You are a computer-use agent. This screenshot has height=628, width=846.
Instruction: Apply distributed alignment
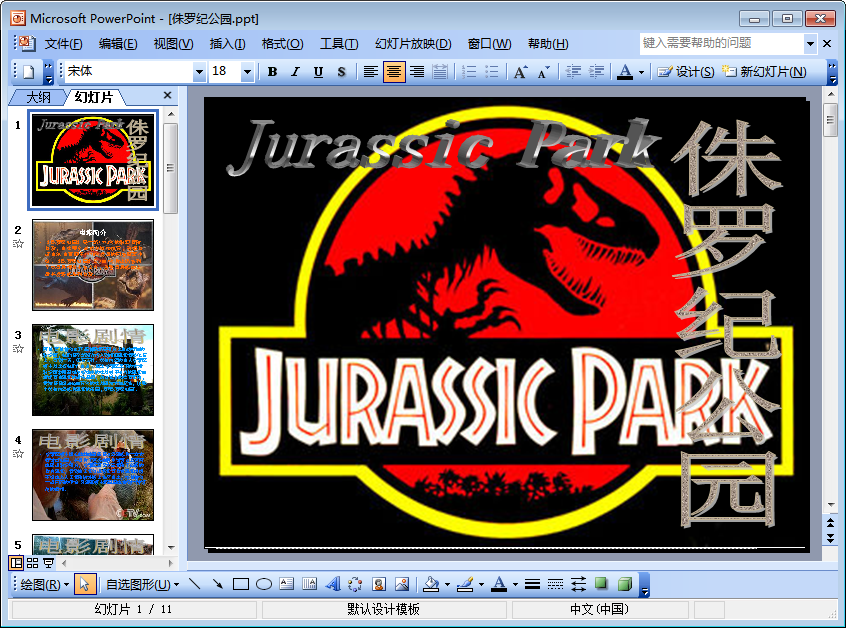coord(440,72)
